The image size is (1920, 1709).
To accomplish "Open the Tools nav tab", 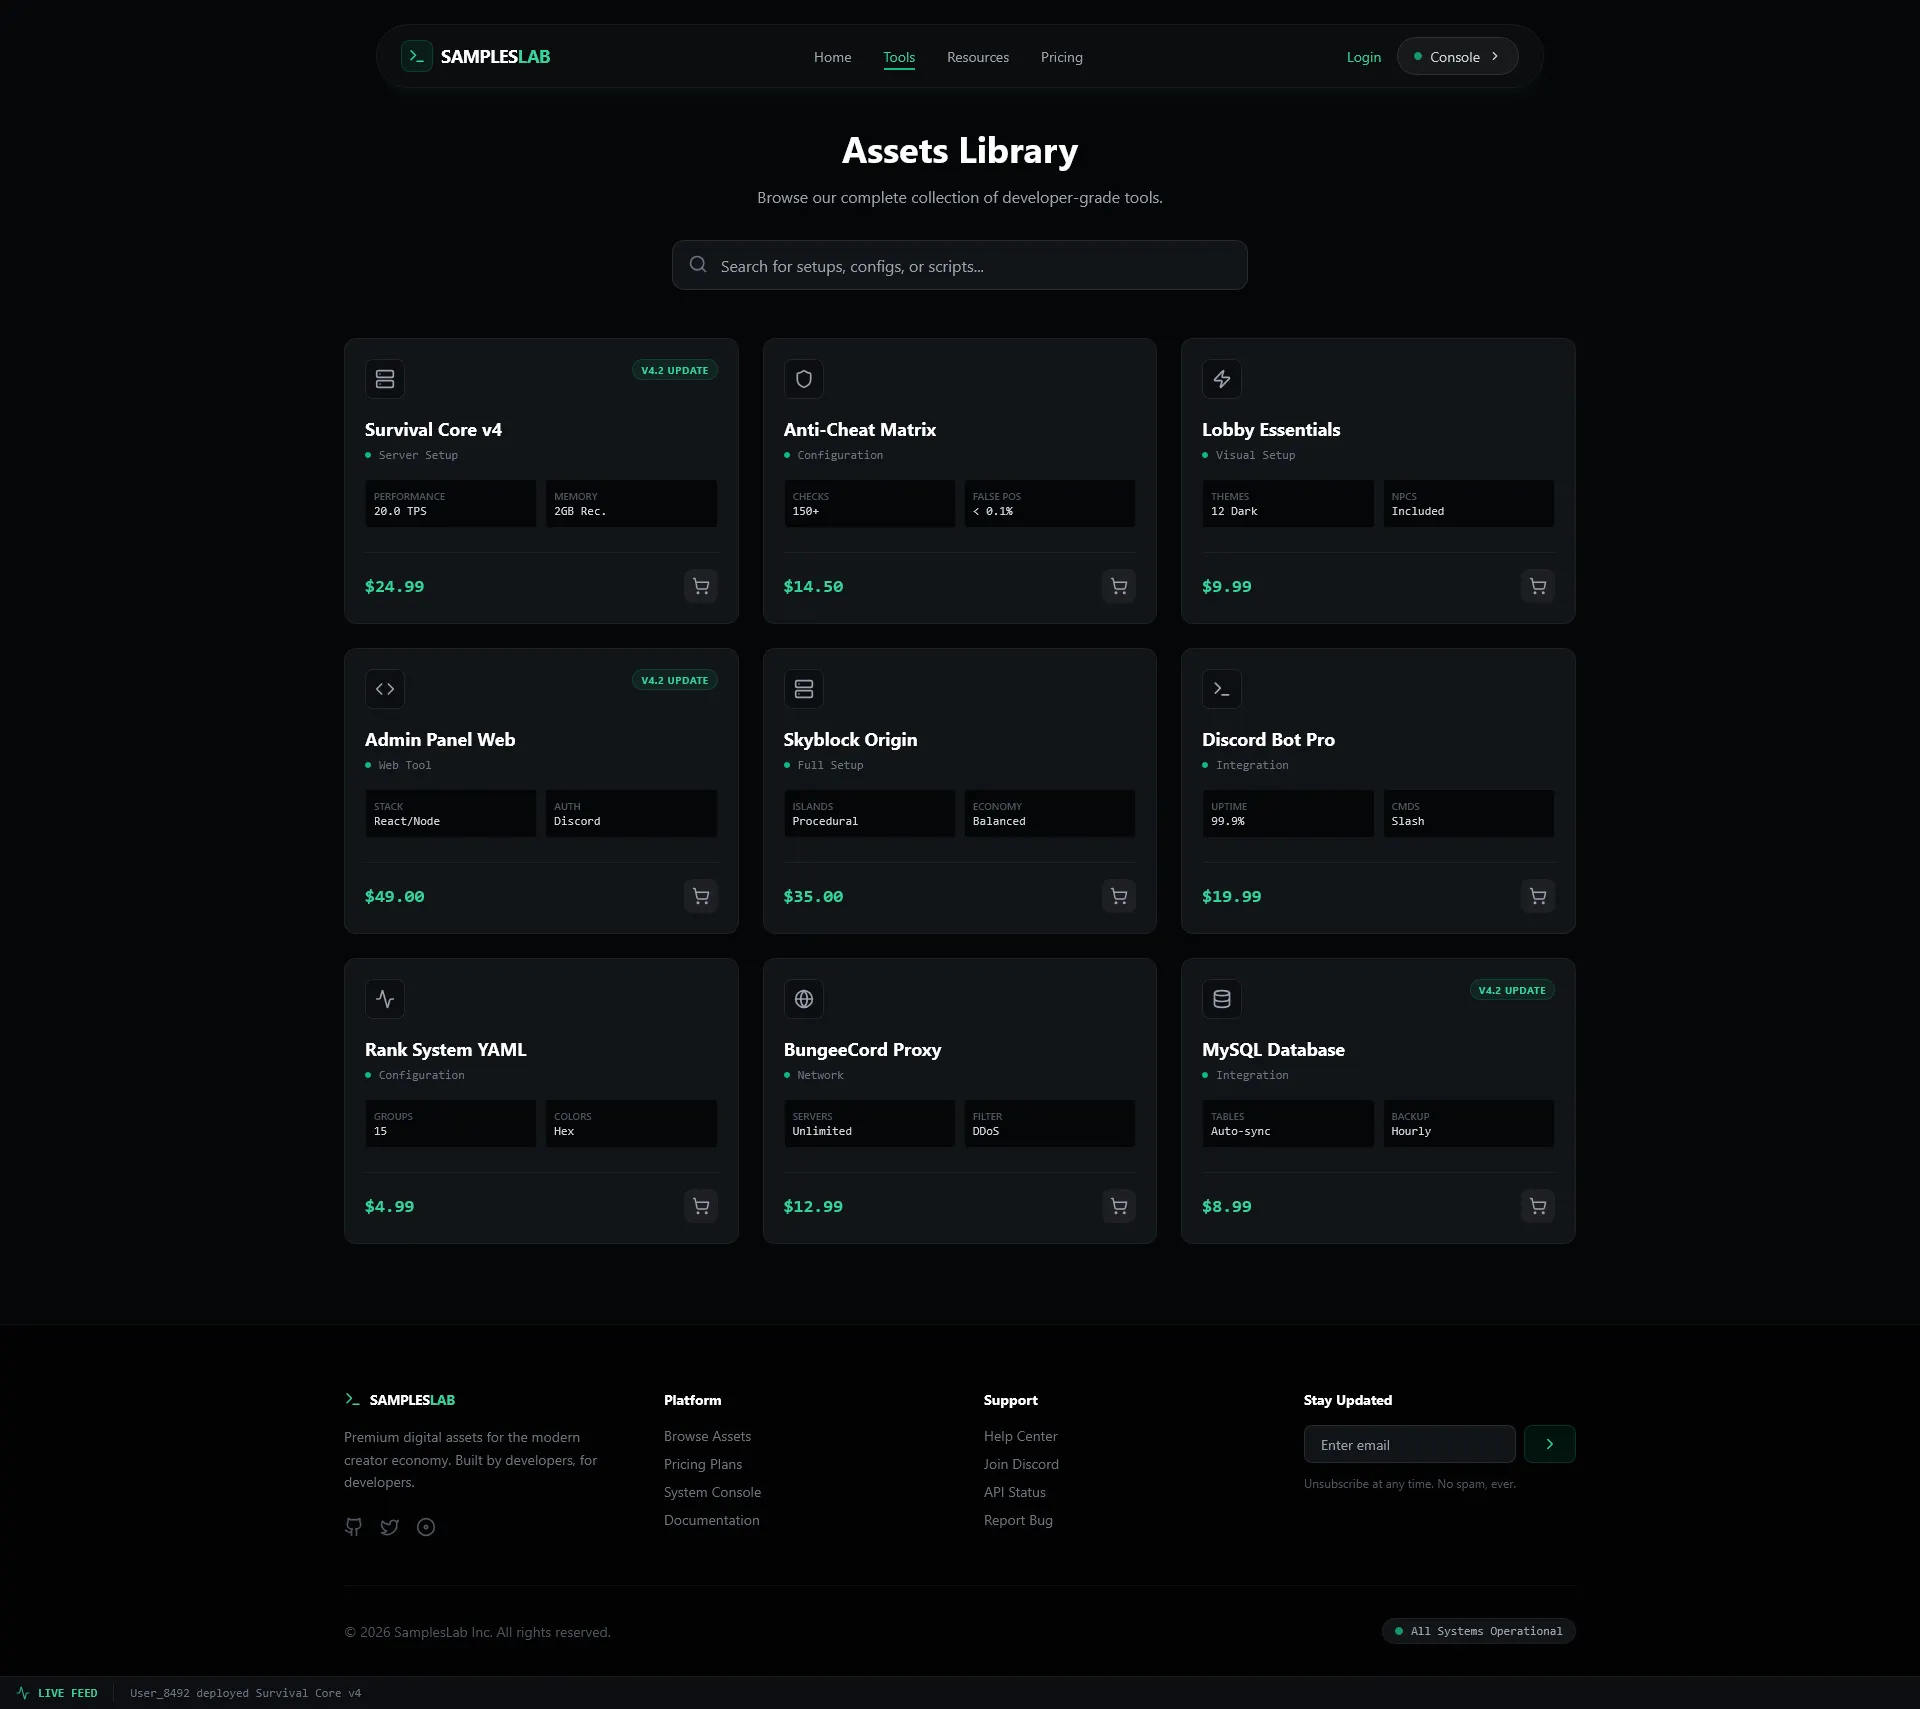I will (898, 57).
